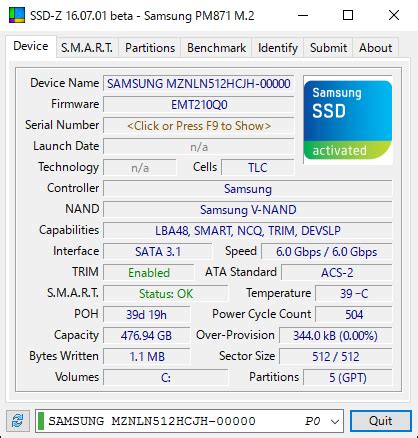
Task: Click the Interface value SATA 3.1
Action: (158, 252)
